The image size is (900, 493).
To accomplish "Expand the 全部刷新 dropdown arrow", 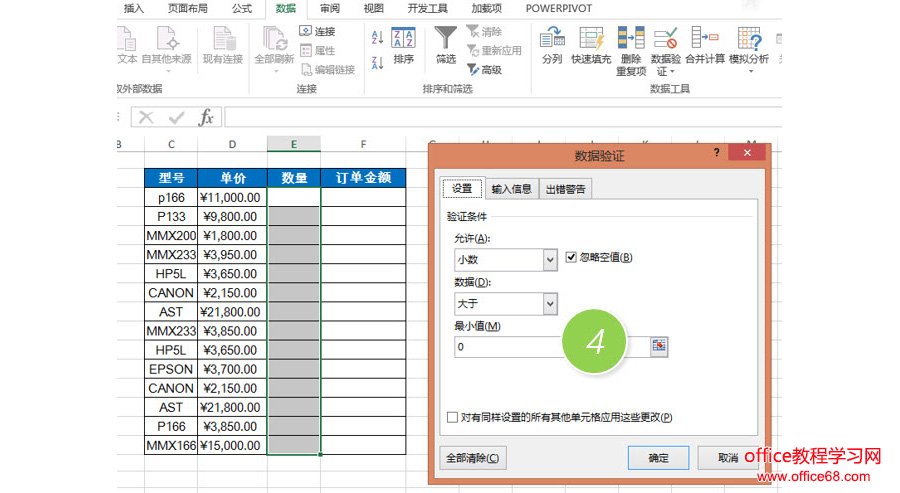I will tap(276, 72).
